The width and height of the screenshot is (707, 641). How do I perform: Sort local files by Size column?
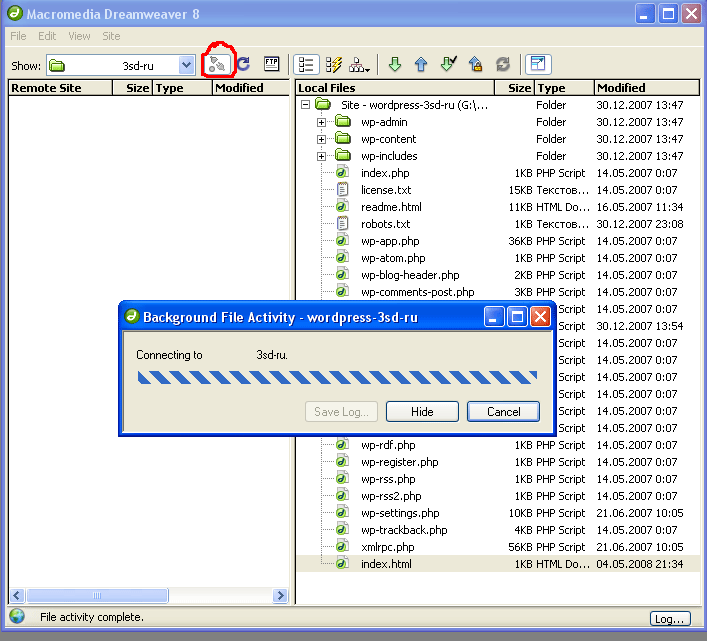514,87
